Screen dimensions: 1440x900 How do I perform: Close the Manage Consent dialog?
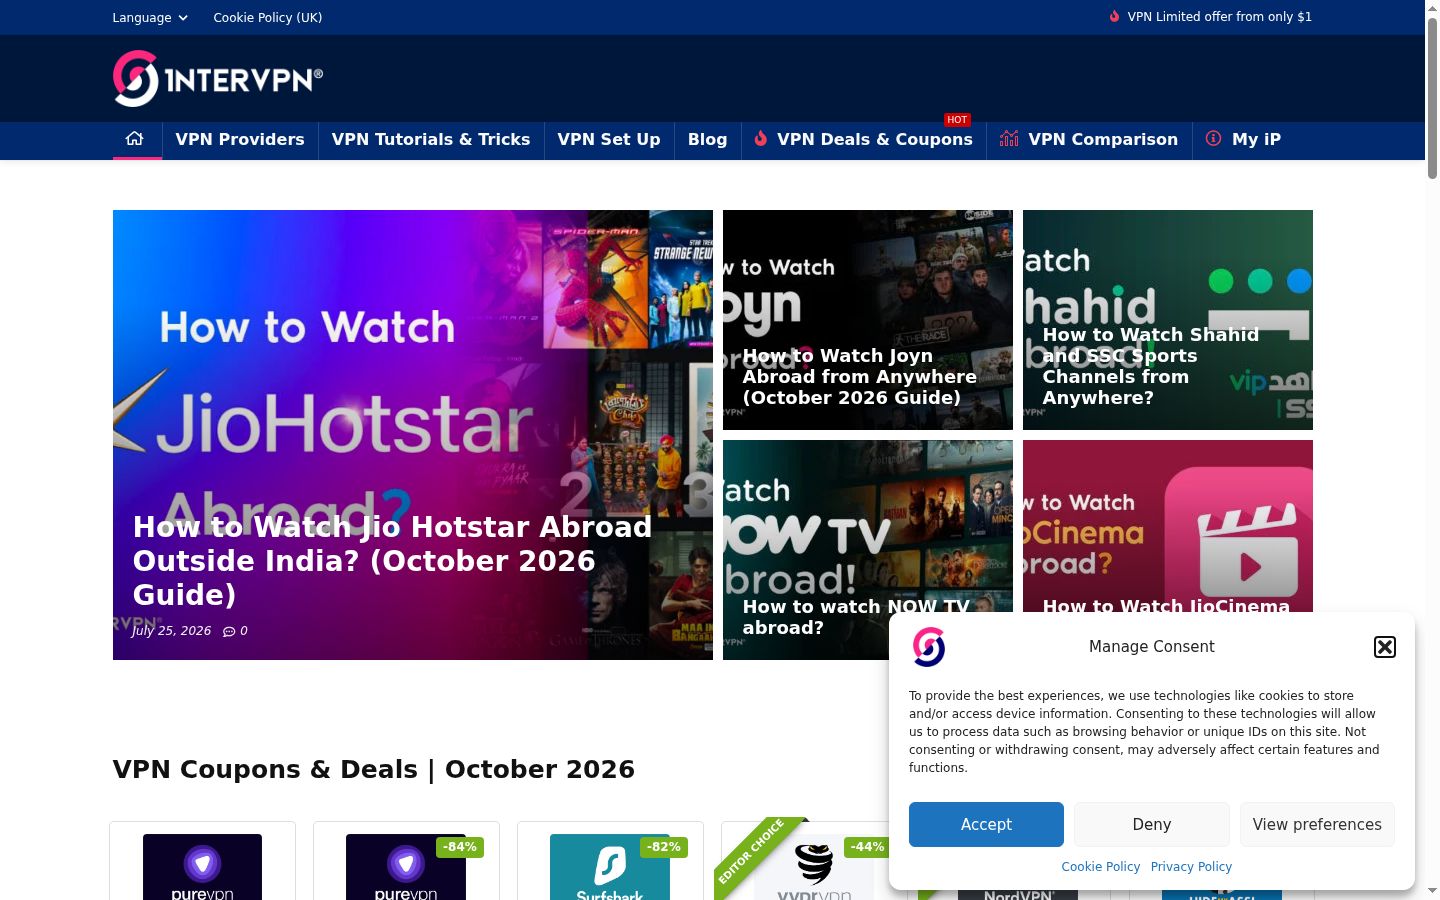[x=1385, y=647]
